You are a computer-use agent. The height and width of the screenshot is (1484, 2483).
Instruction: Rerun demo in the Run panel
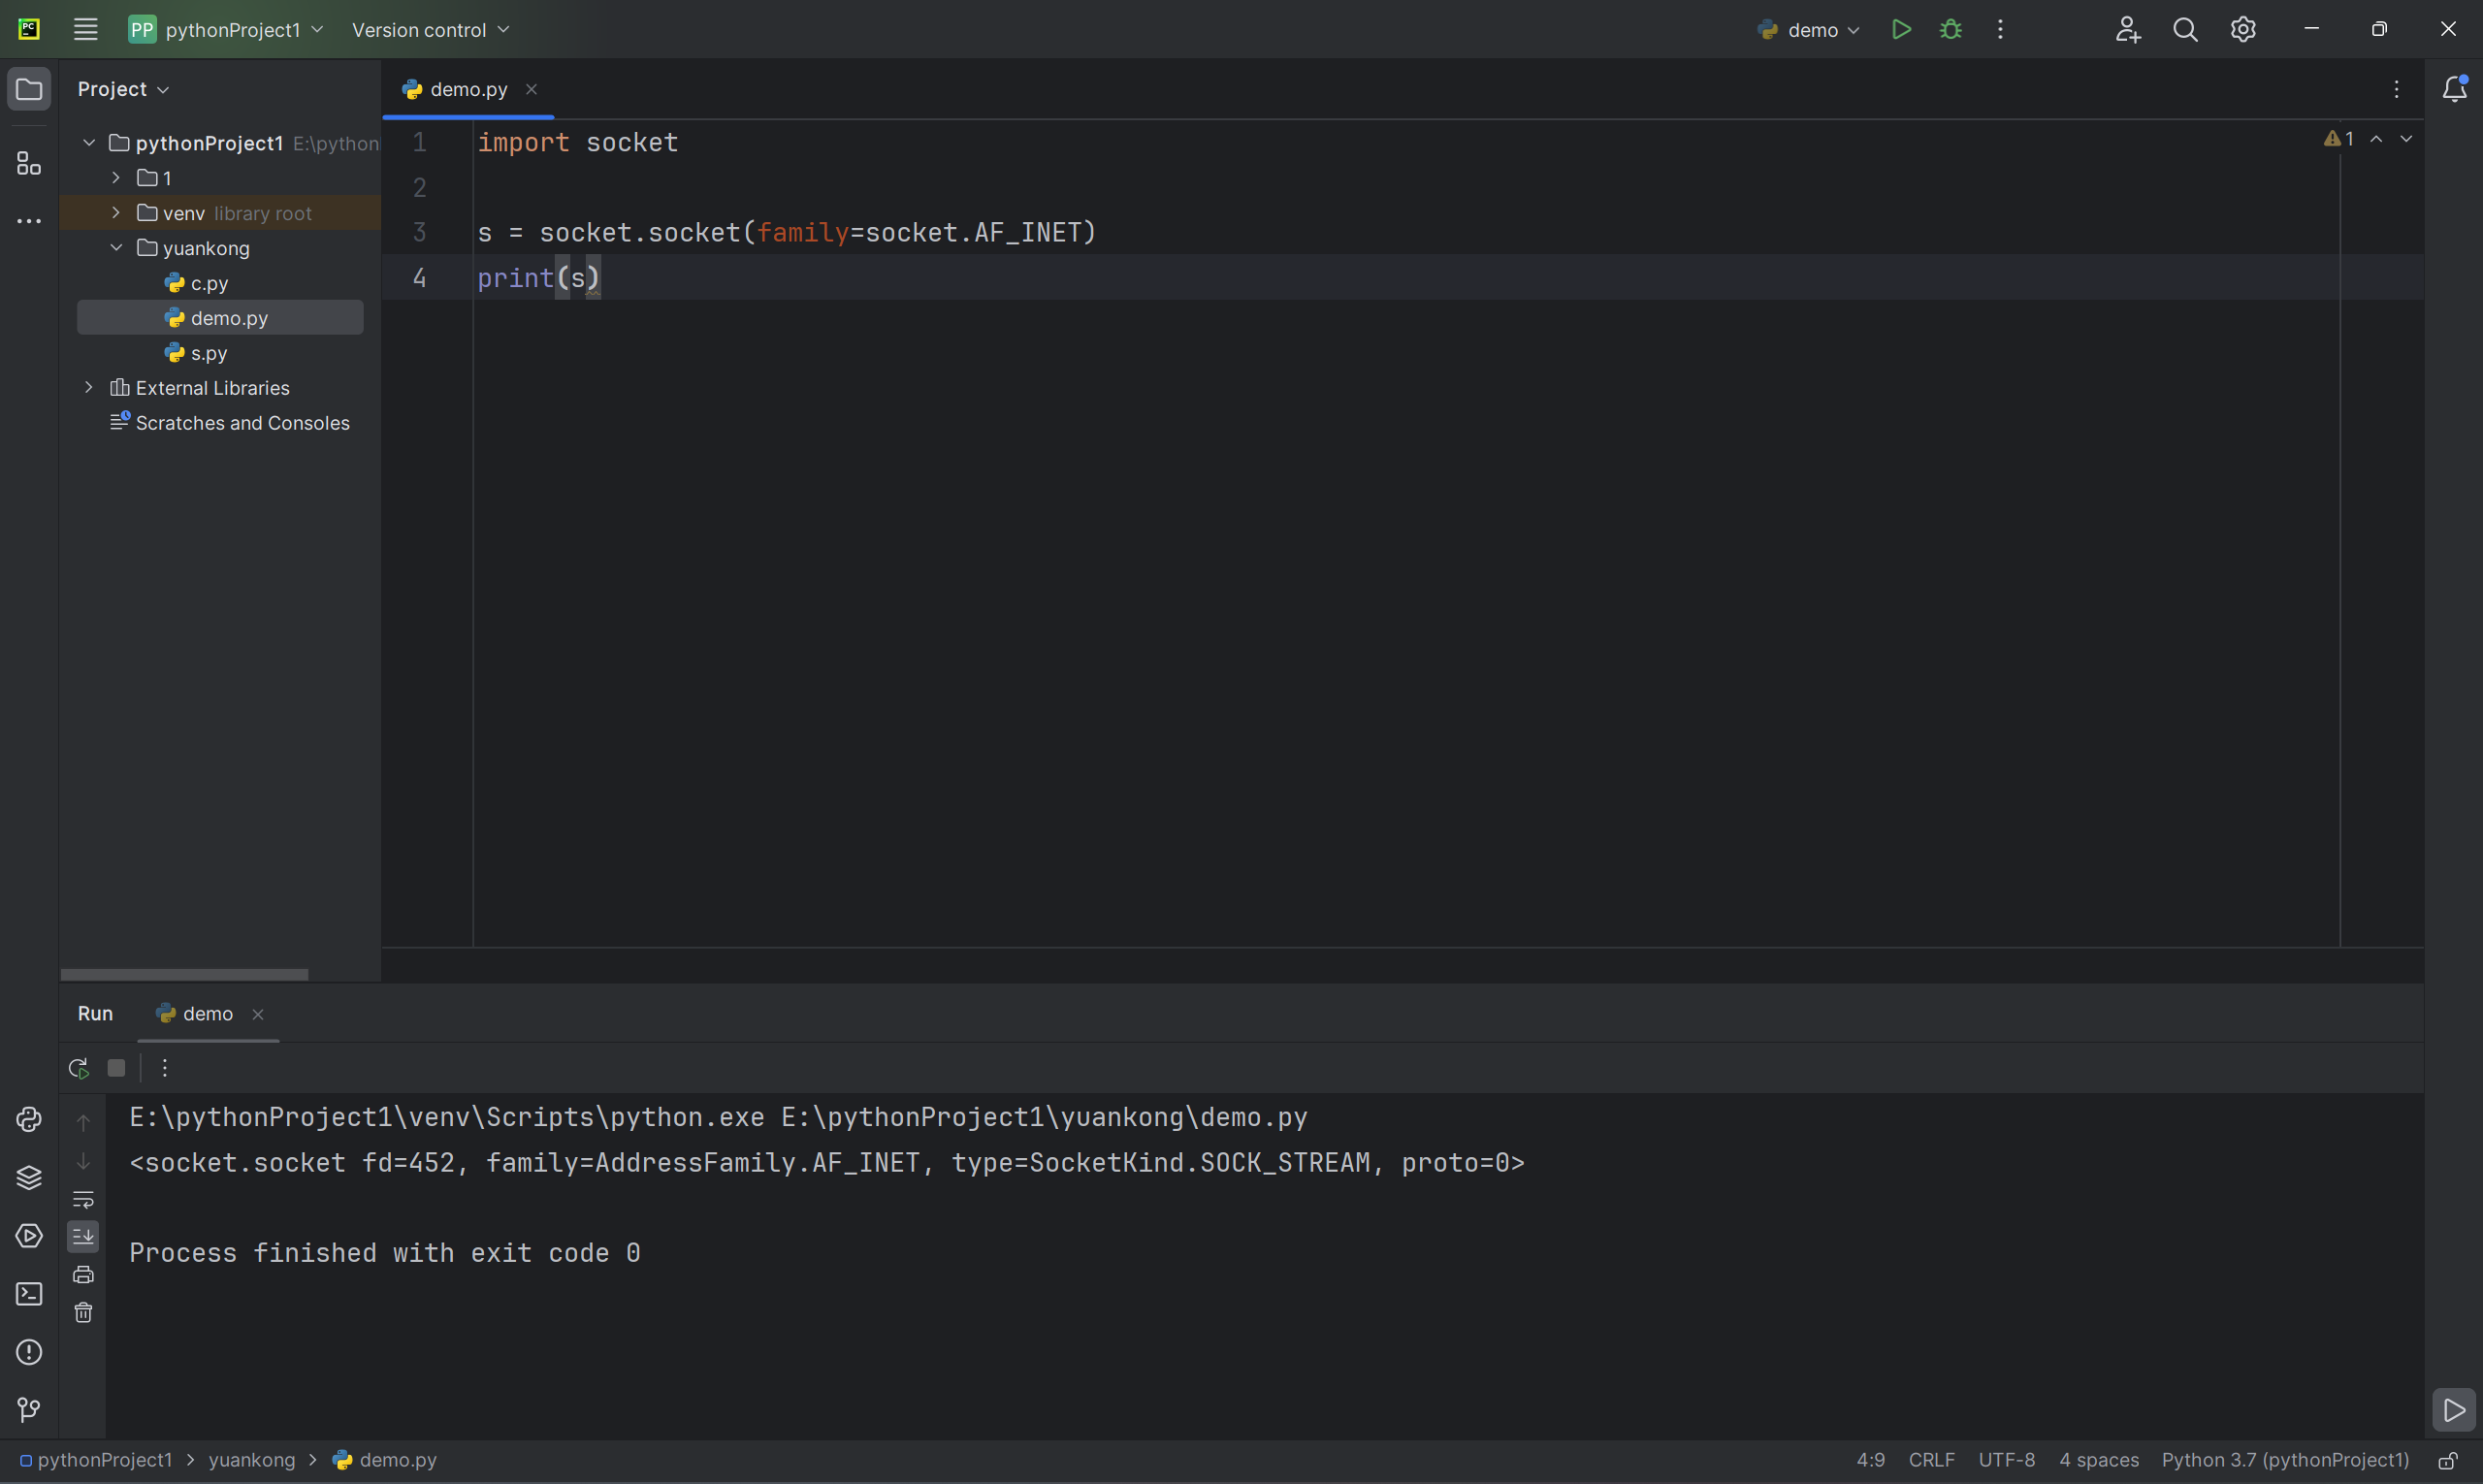point(78,1068)
